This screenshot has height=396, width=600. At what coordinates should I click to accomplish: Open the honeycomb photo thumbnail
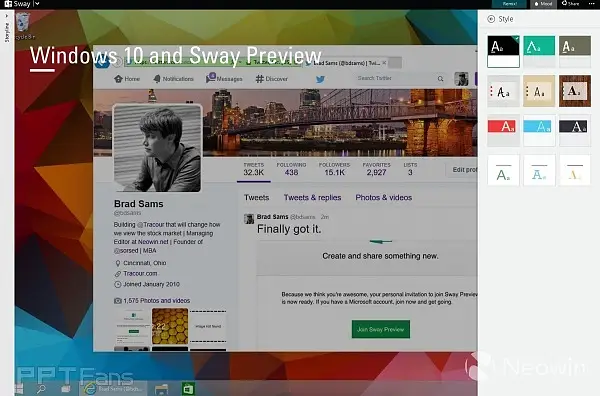(170, 326)
